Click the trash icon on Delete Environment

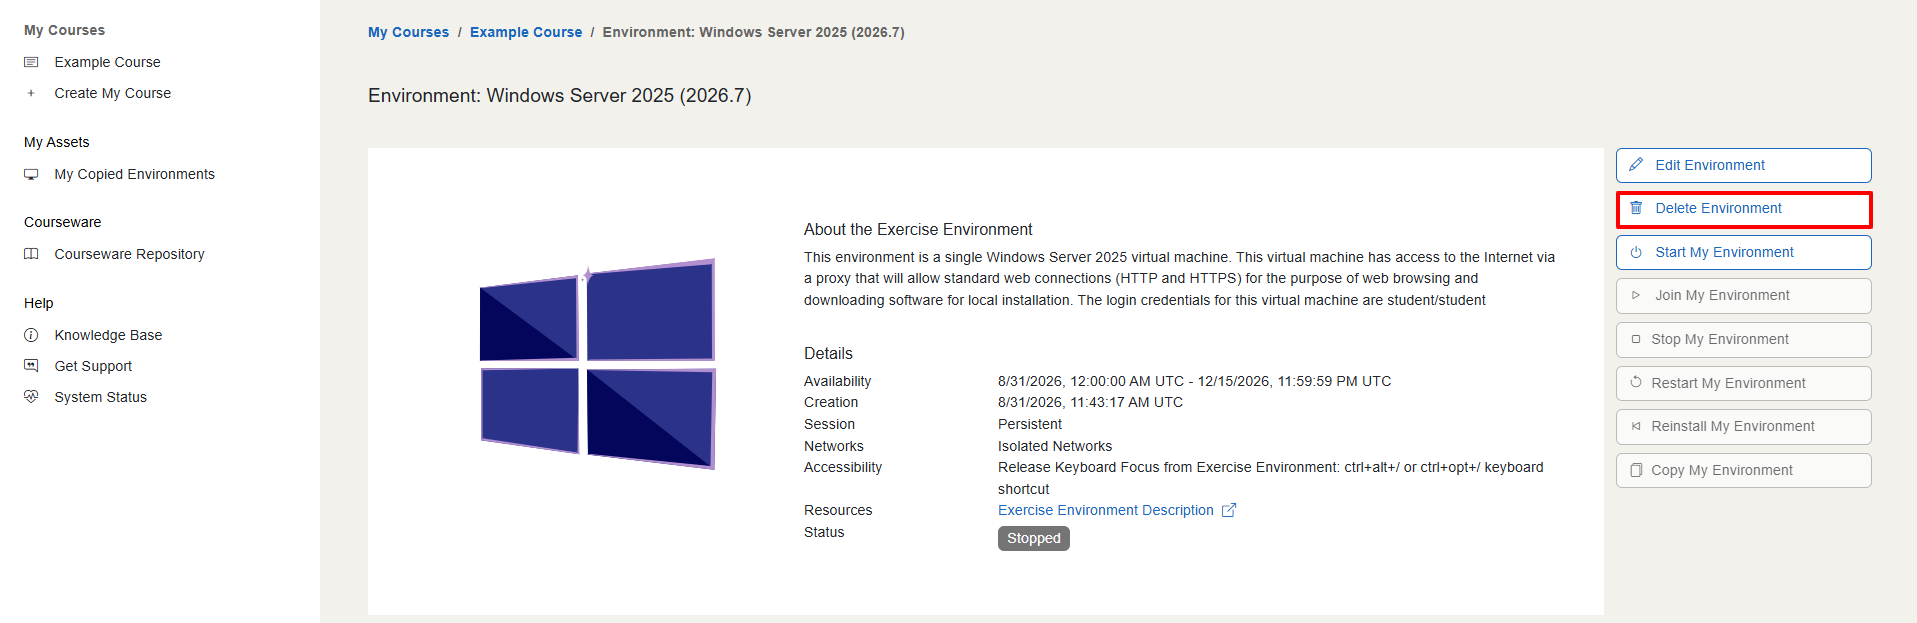click(1636, 208)
